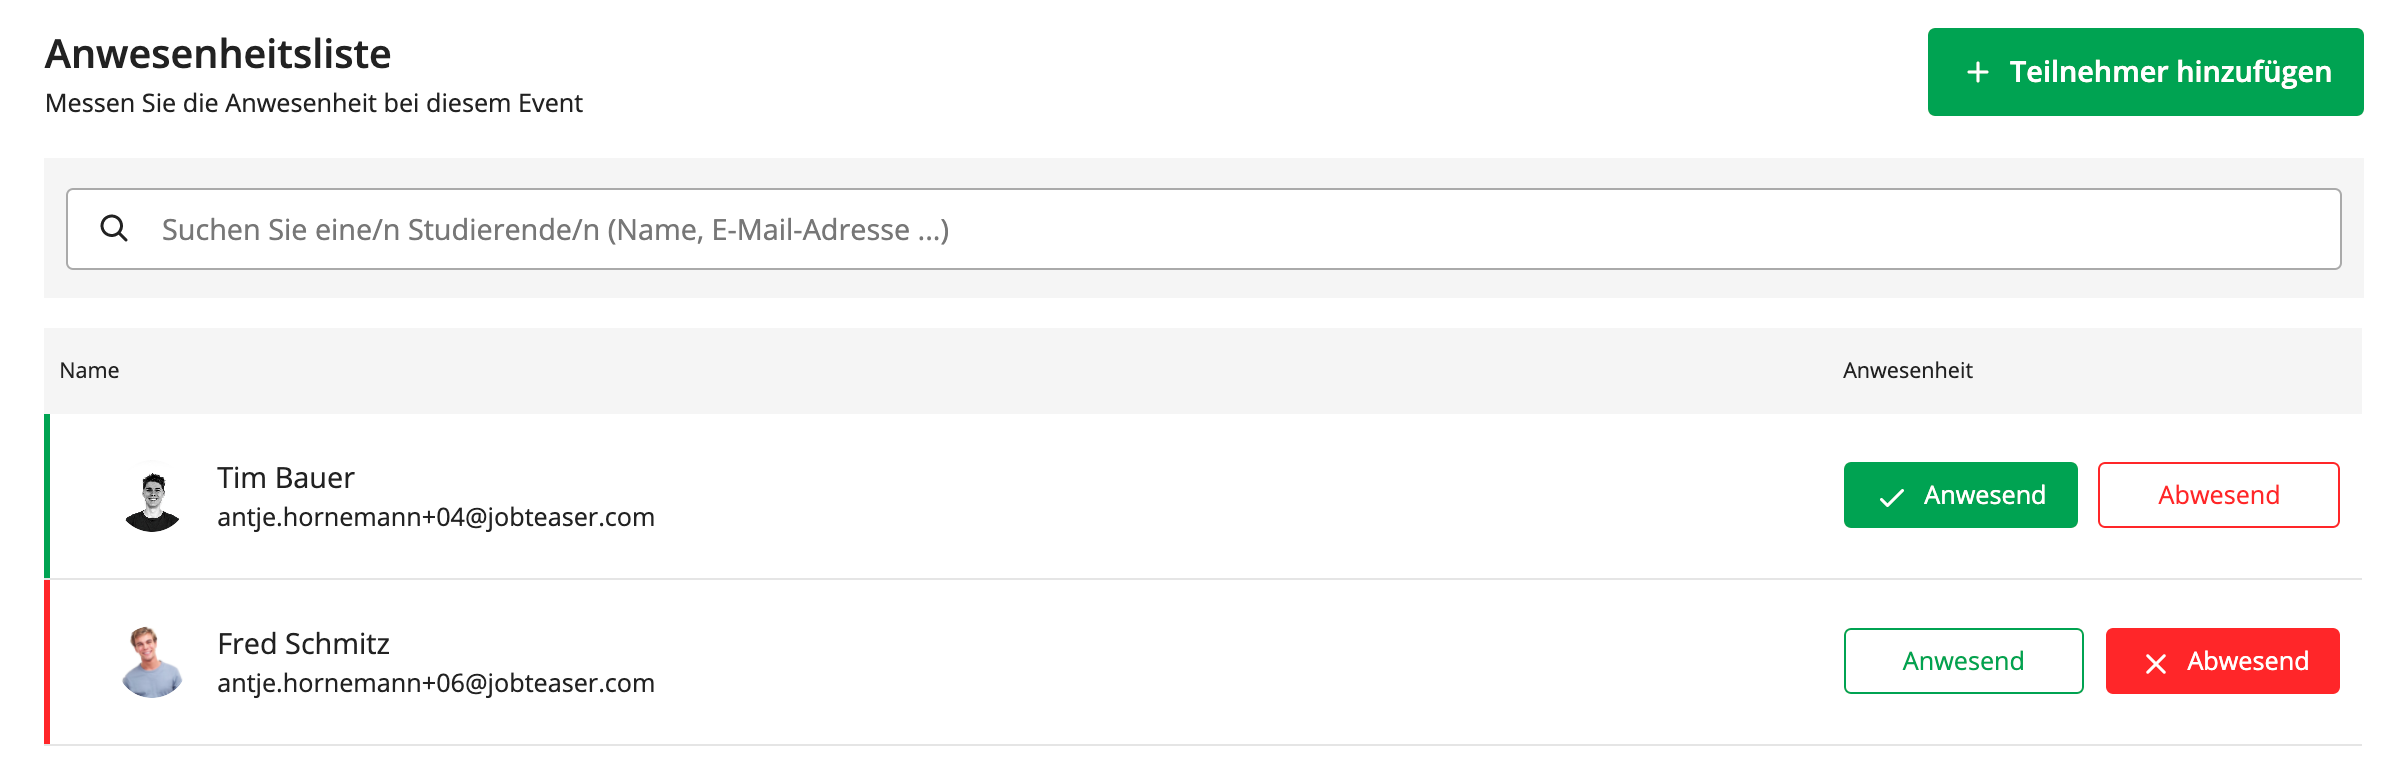Click the name Tim Bauer
Viewport: 2406px width, 768px height.
[x=286, y=478]
